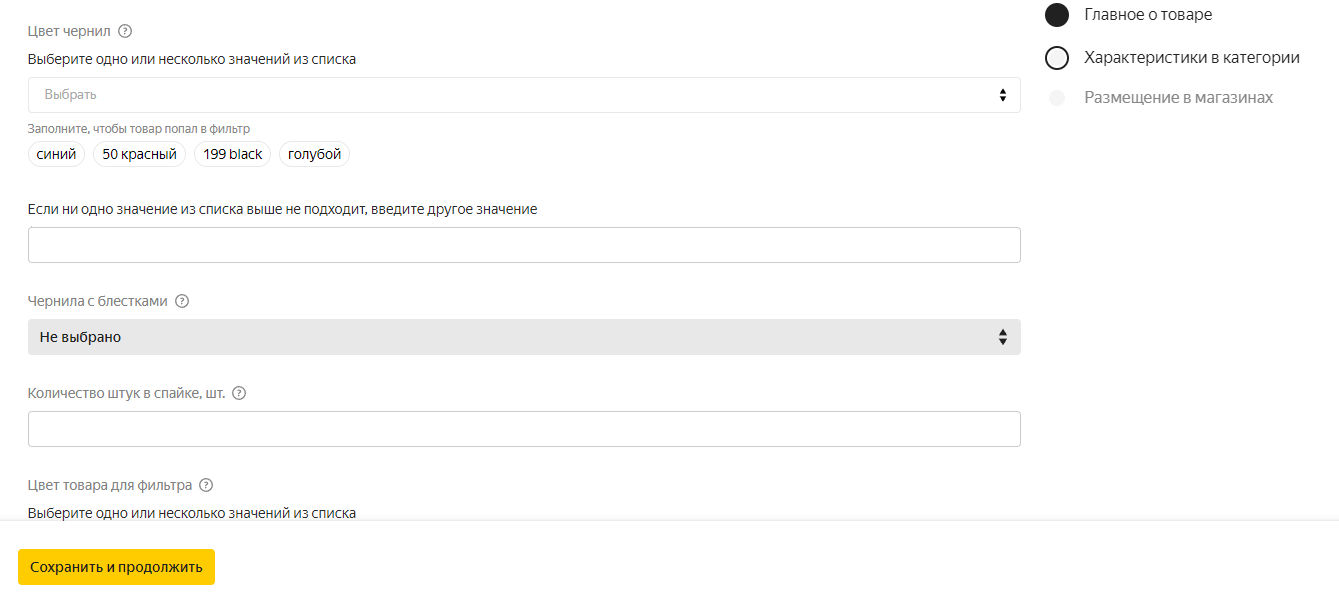Select the голубой suggestion chip
Viewport: 1339px width, 593px height.
pyautogui.click(x=315, y=154)
